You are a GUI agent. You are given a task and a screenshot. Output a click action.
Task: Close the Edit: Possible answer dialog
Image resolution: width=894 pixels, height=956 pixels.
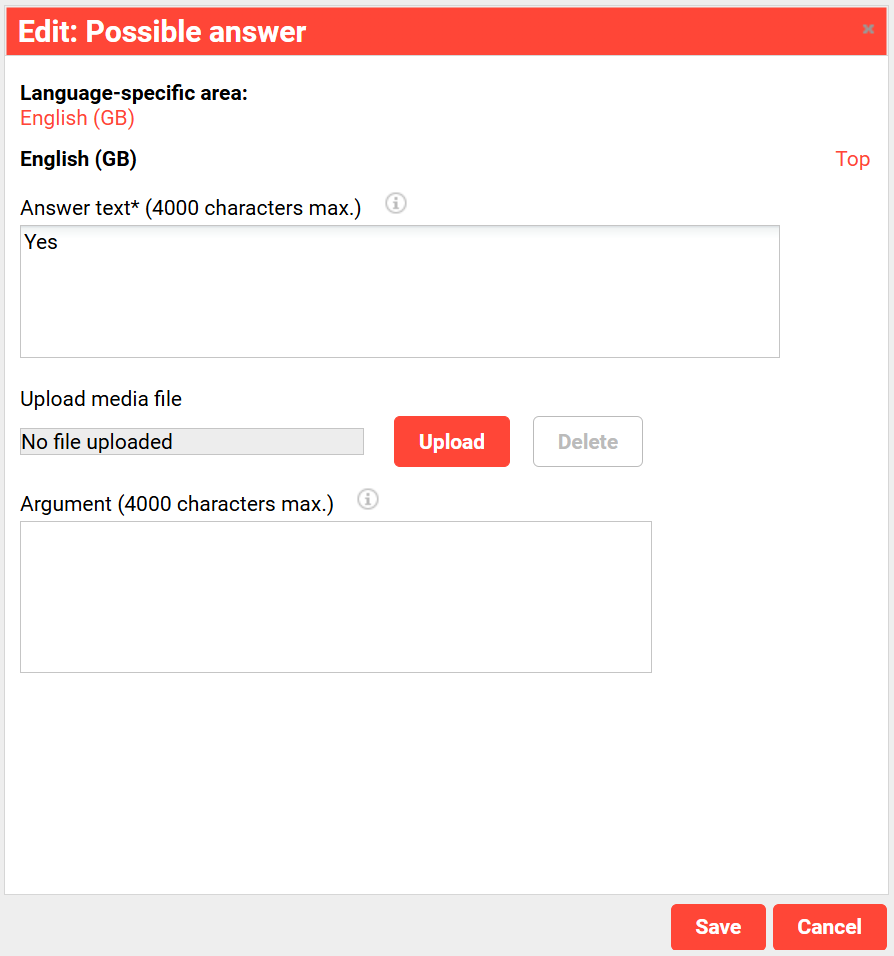point(868,29)
